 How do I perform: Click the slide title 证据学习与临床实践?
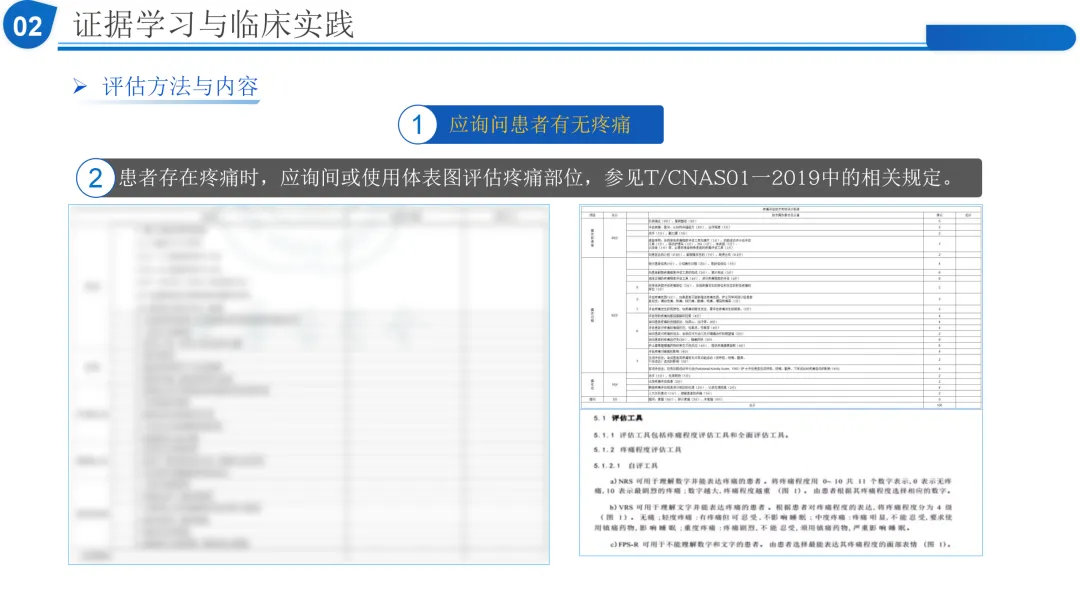coord(214,25)
